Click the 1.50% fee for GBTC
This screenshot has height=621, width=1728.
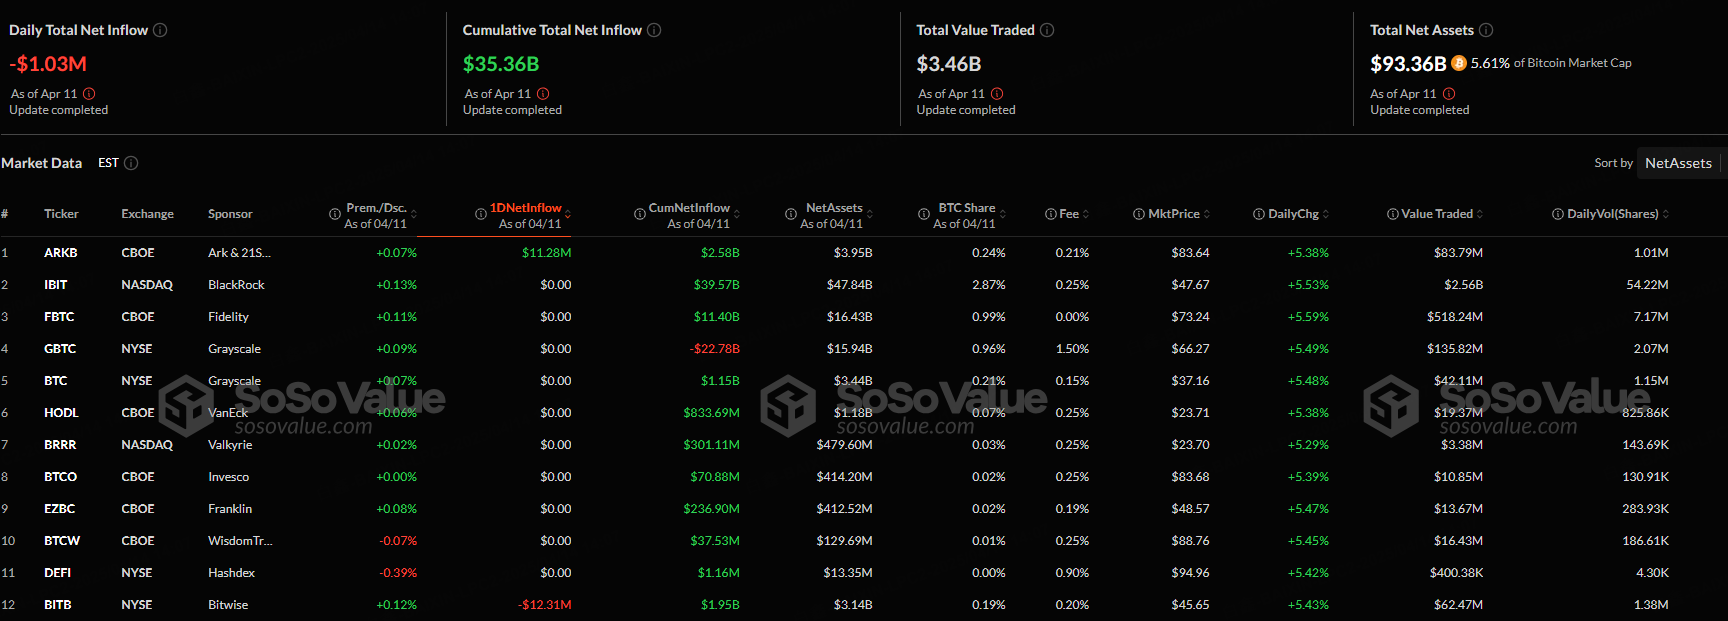(x=1072, y=349)
